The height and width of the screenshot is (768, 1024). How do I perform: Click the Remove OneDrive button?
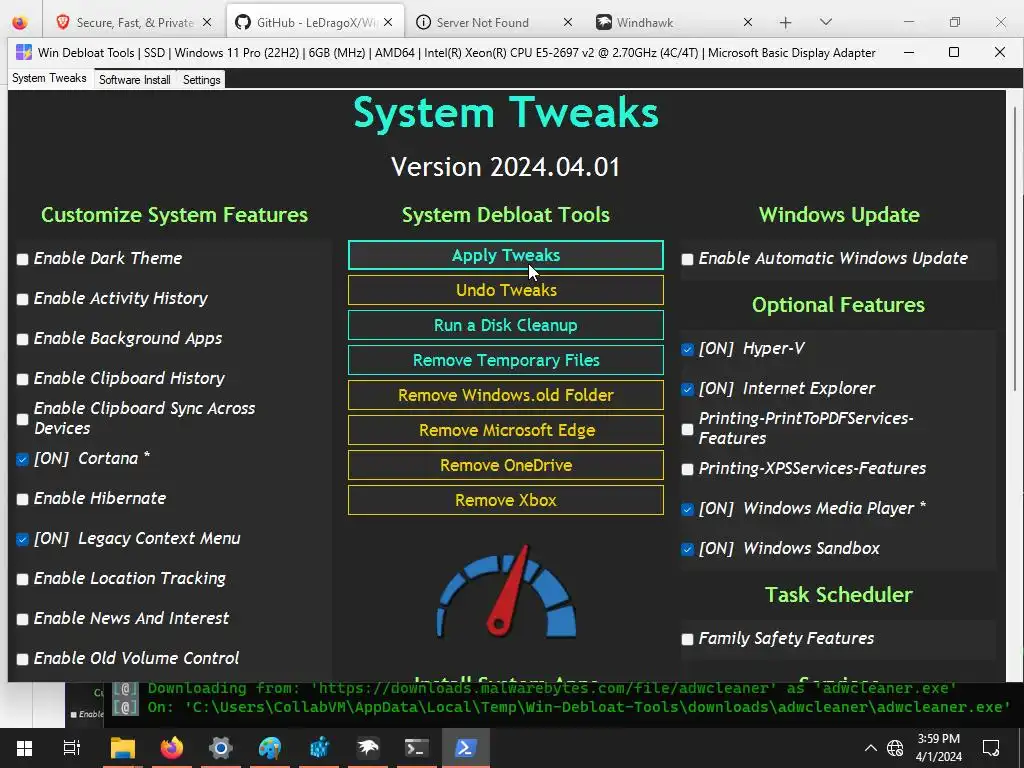click(505, 465)
